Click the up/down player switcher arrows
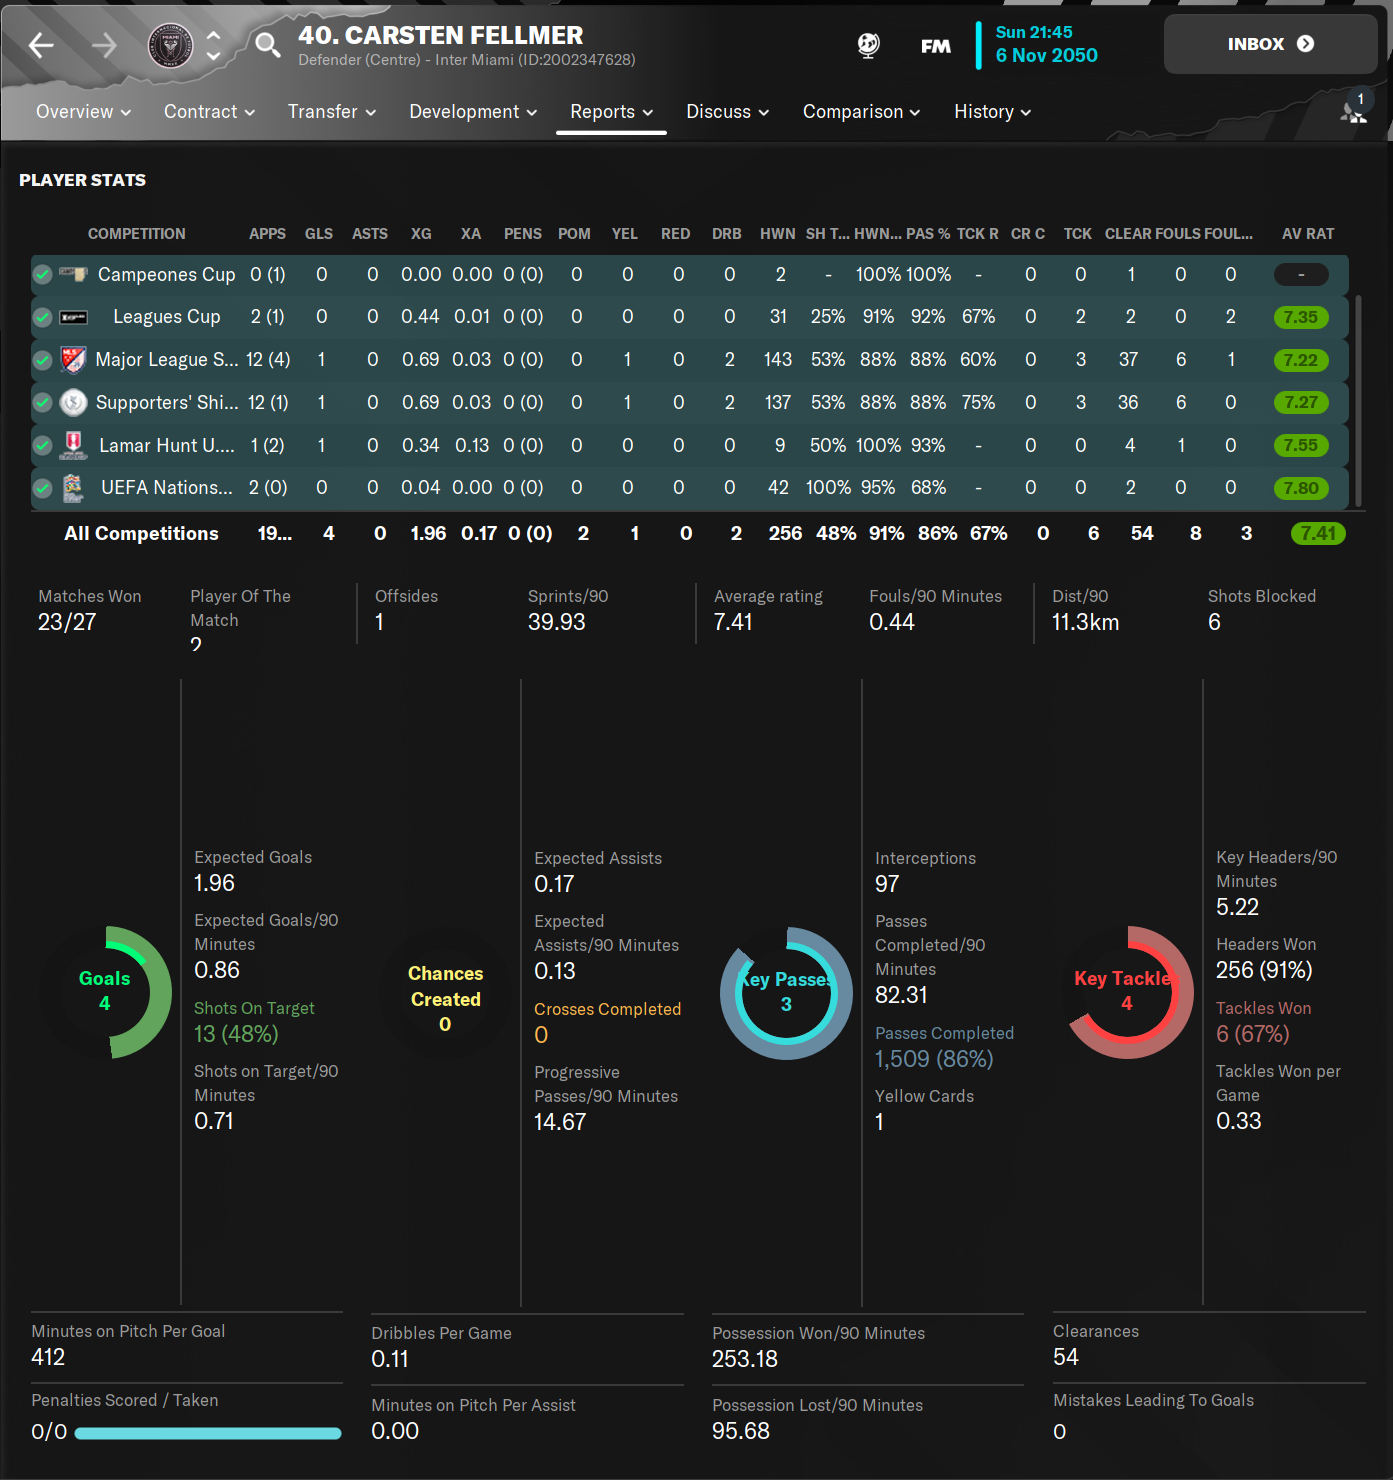 click(213, 45)
